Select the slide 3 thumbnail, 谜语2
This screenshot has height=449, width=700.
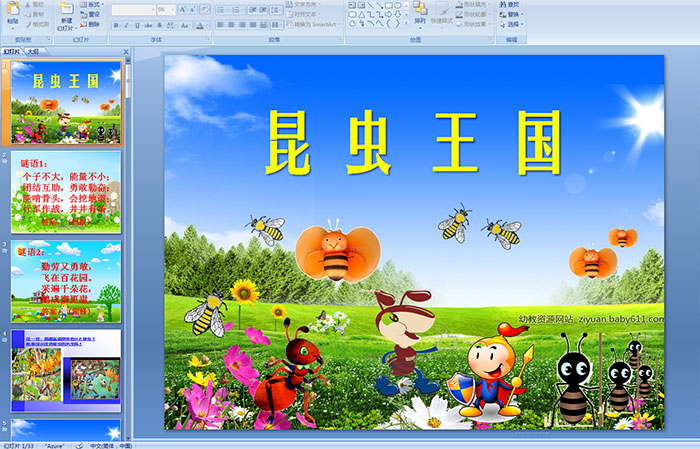pos(66,281)
